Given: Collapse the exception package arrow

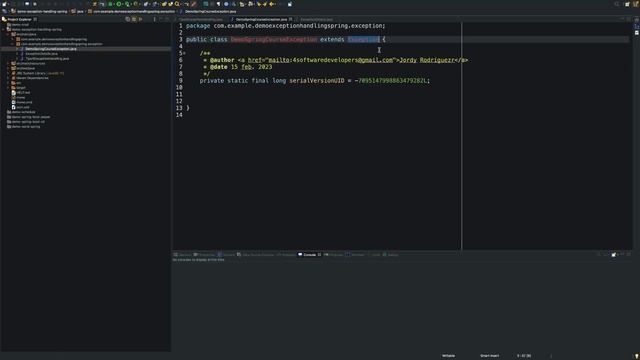Looking at the screenshot, I should [x=13, y=44].
